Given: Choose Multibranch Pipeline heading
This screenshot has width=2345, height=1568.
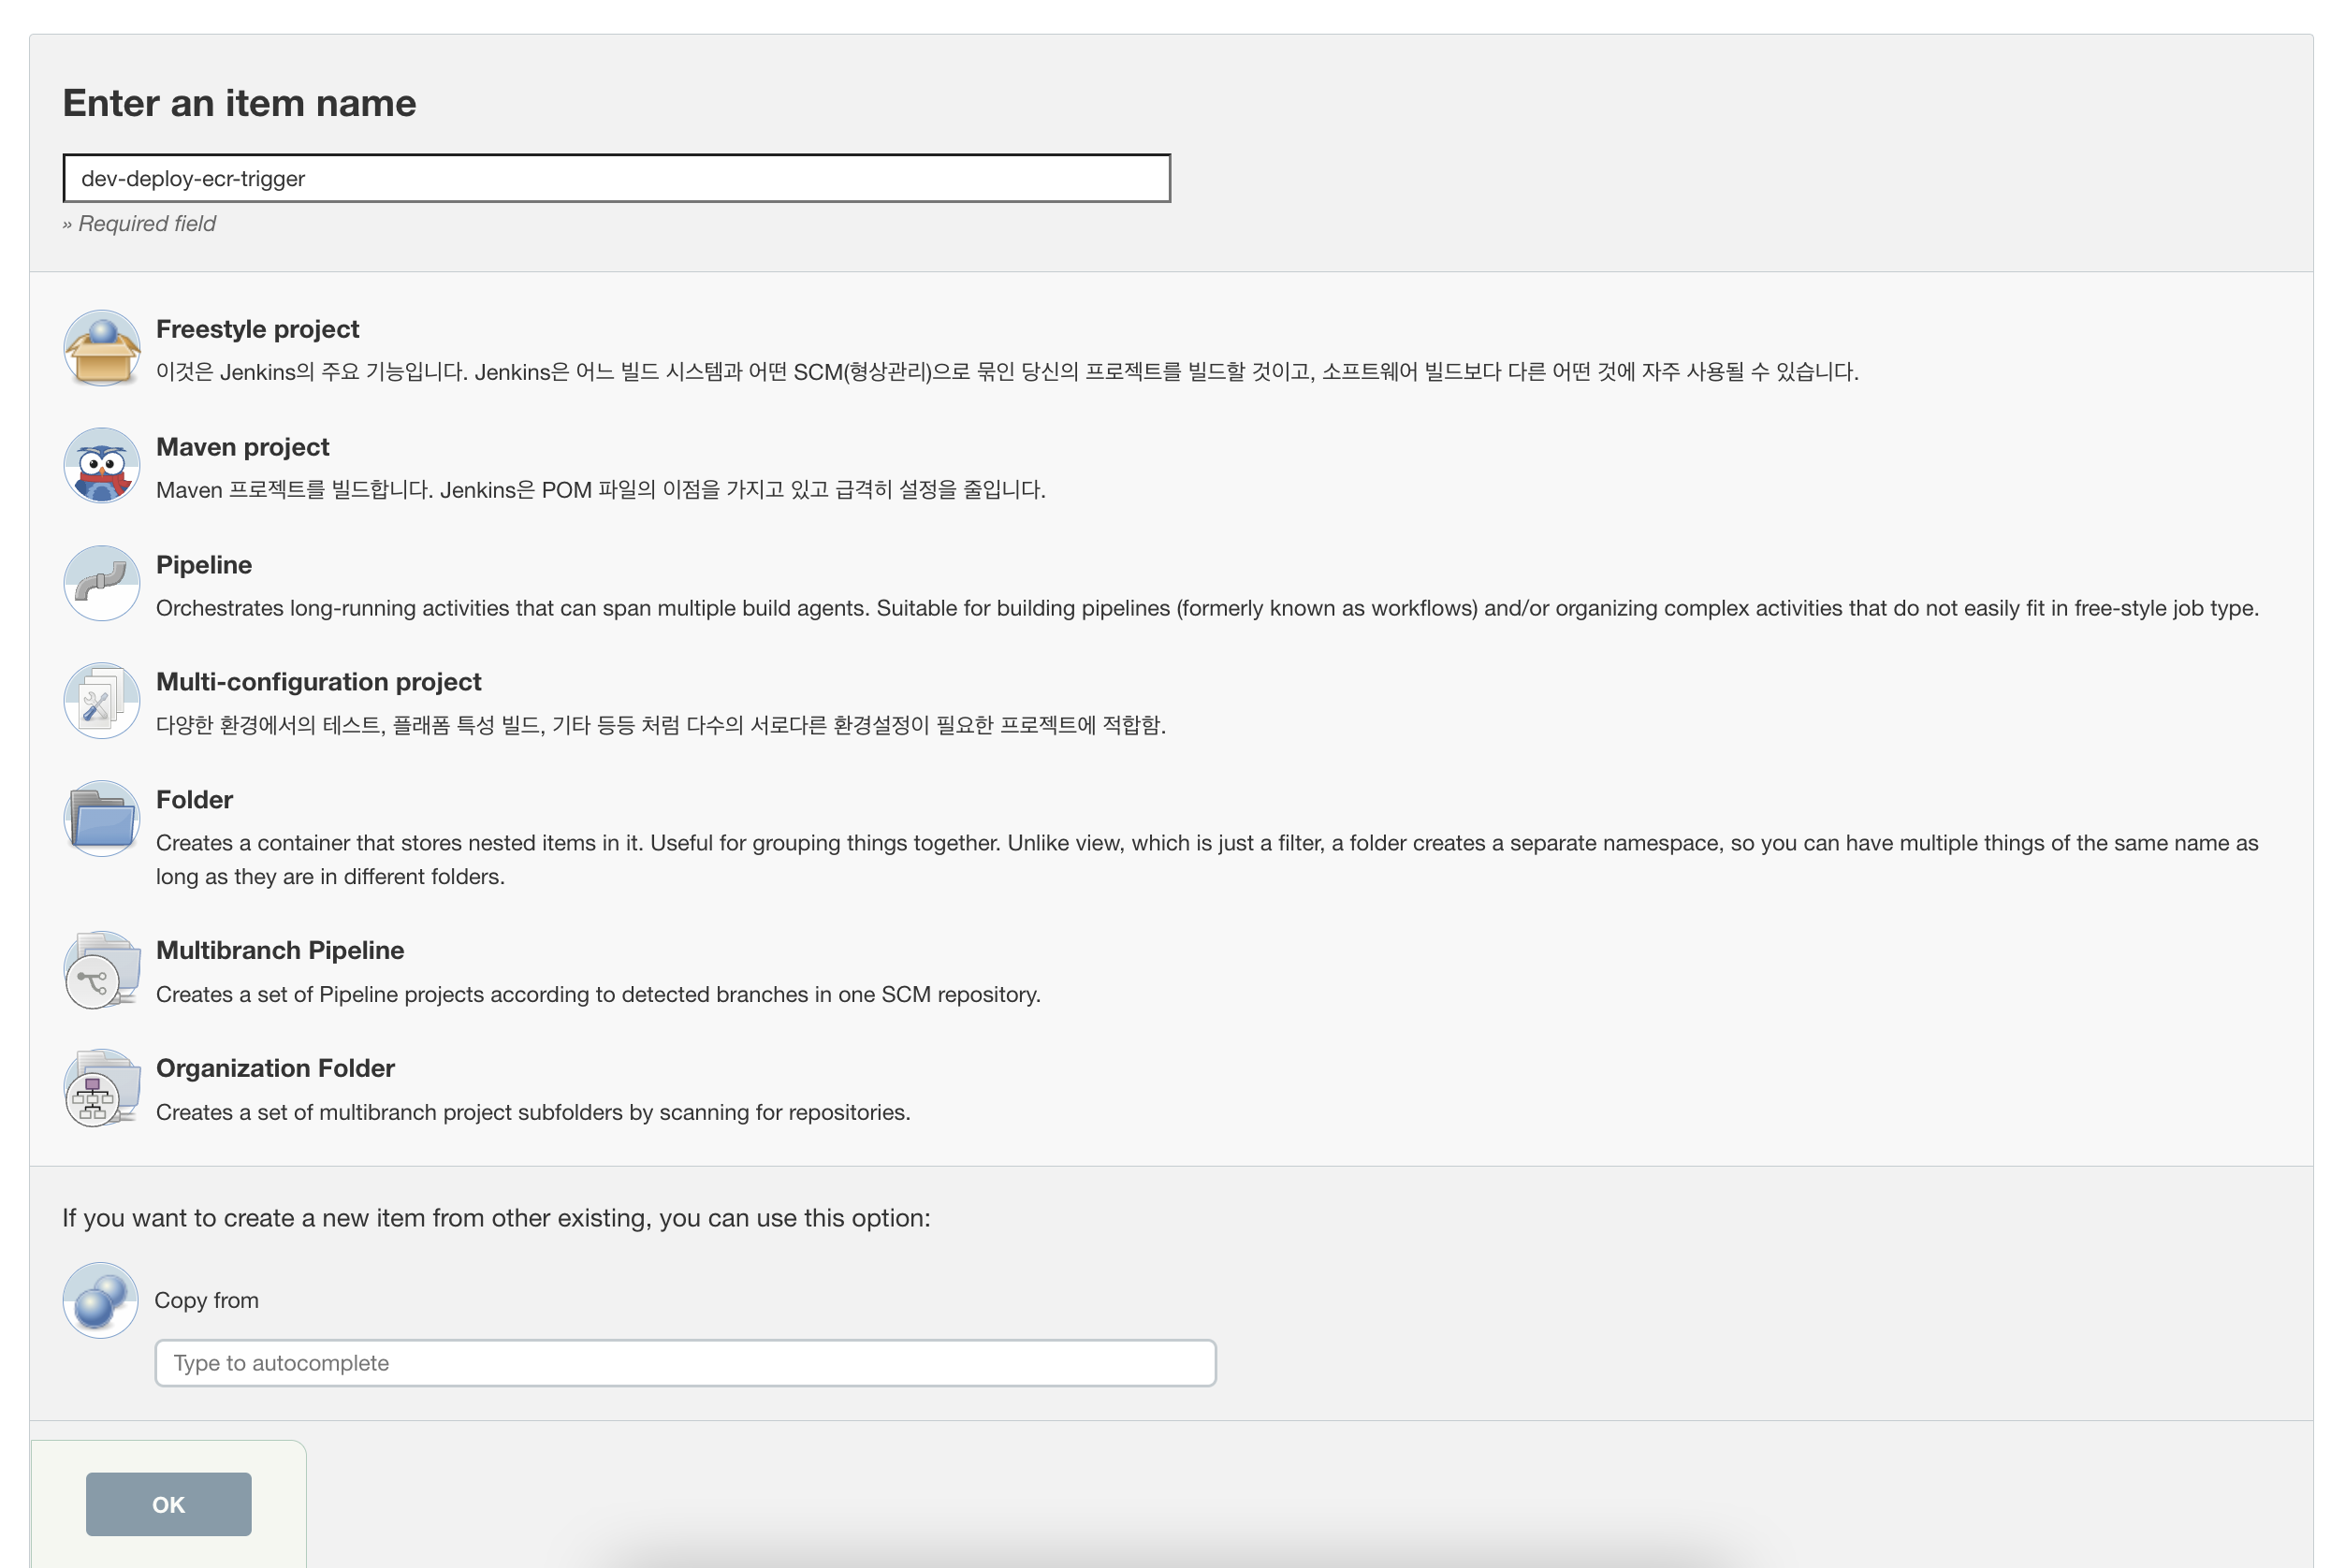Looking at the screenshot, I should pyautogui.click(x=280, y=950).
